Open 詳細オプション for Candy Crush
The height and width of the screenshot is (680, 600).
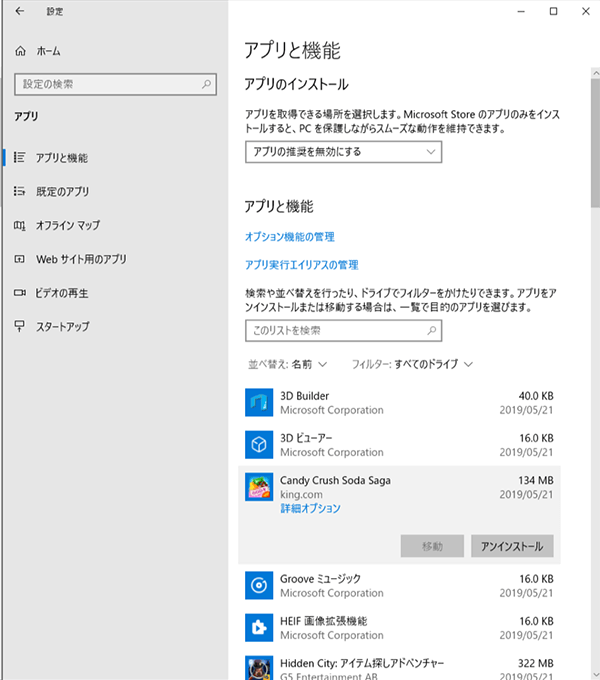tap(310, 508)
